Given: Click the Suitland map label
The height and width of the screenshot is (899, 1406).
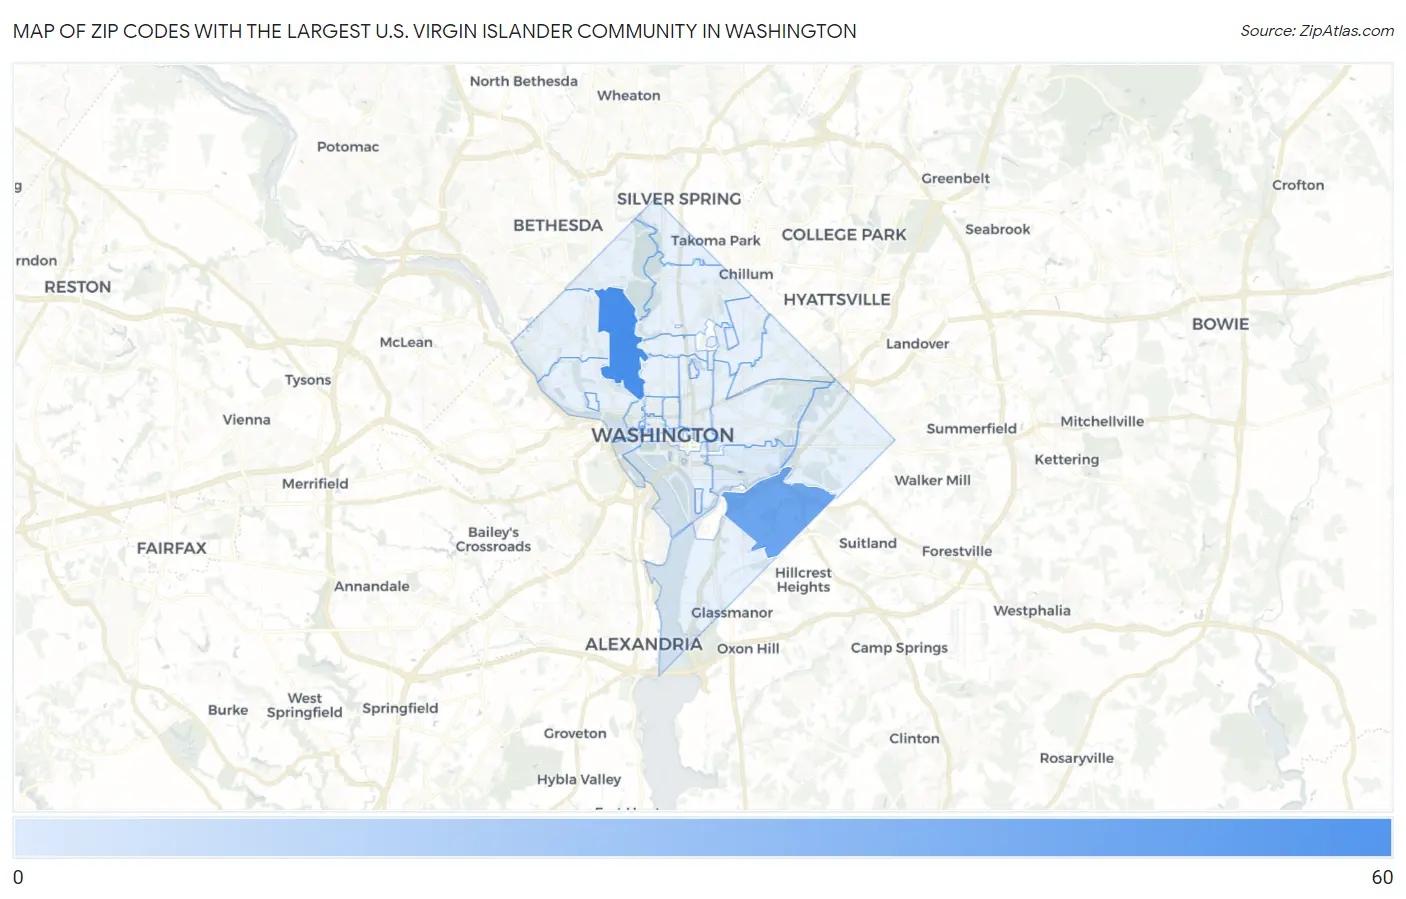Looking at the screenshot, I should [868, 544].
